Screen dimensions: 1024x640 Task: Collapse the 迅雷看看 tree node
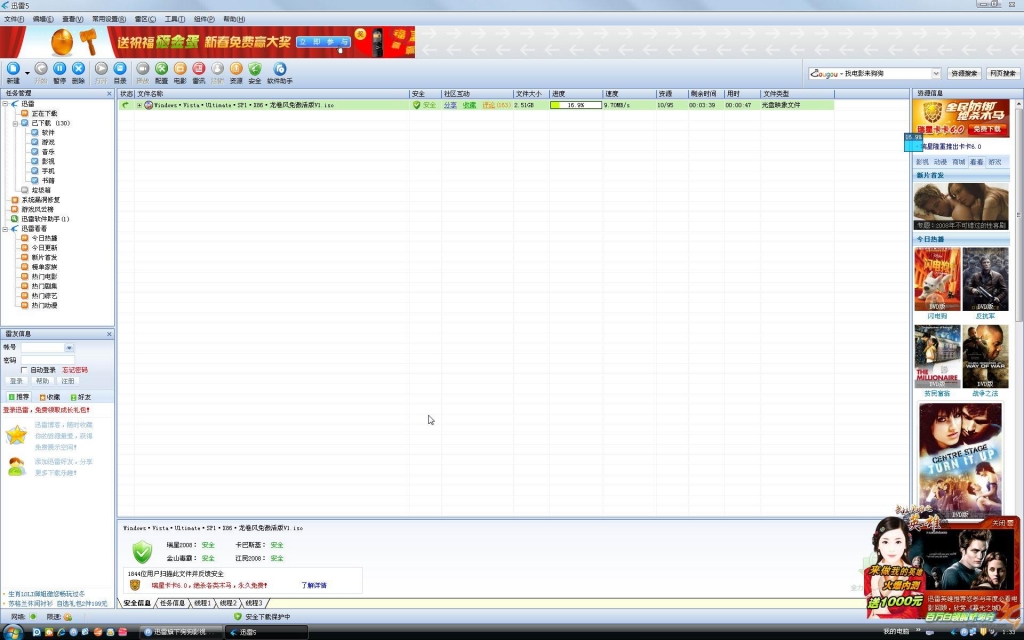pos(5,229)
